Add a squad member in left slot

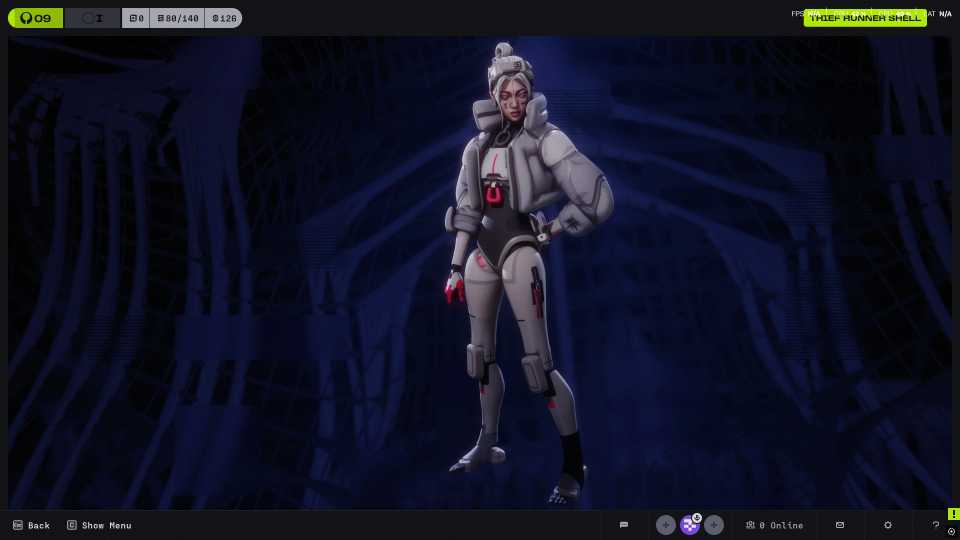[665, 525]
